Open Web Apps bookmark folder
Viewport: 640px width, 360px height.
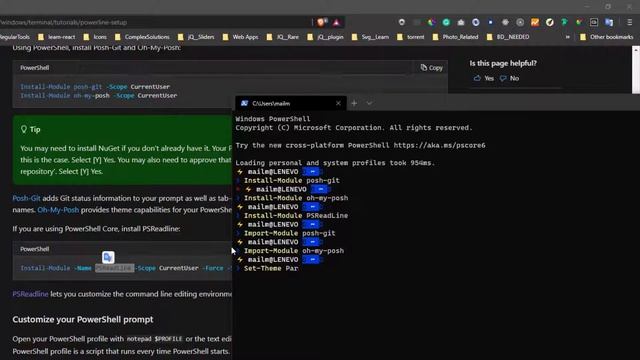[240, 37]
